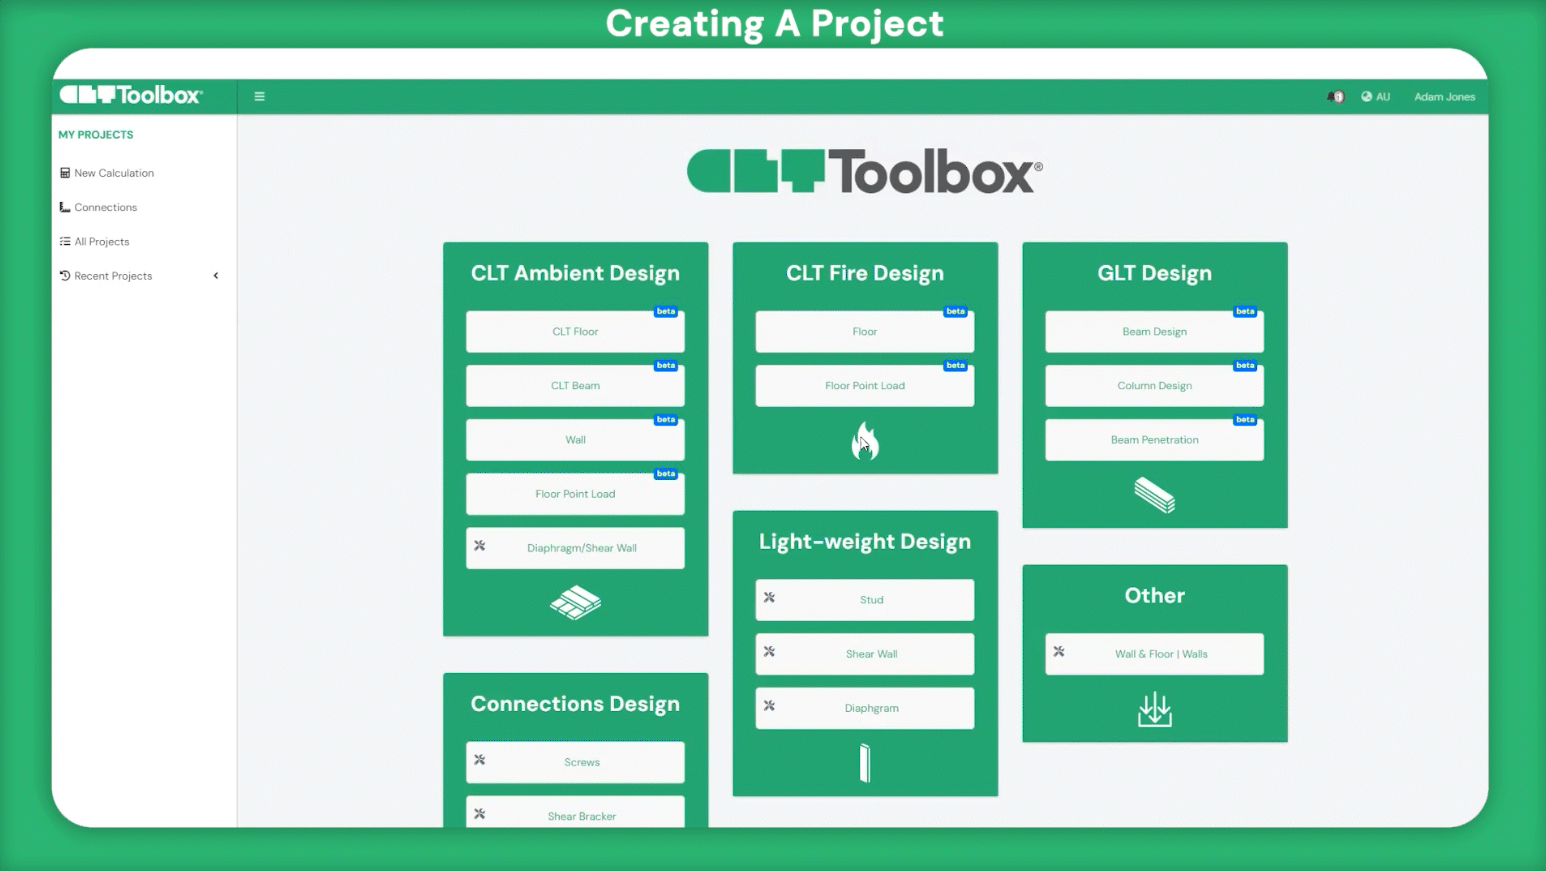Screen dimensions: 1546x871
Task: Go to All Projects in sidebar
Action: (101, 242)
